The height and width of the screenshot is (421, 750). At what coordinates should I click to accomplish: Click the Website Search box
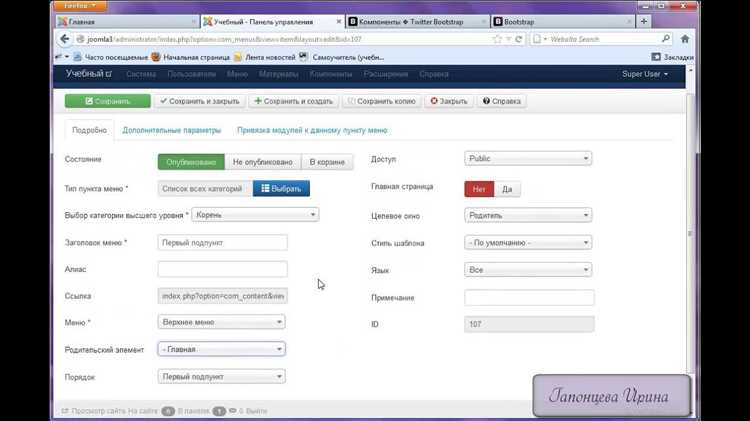(601, 39)
